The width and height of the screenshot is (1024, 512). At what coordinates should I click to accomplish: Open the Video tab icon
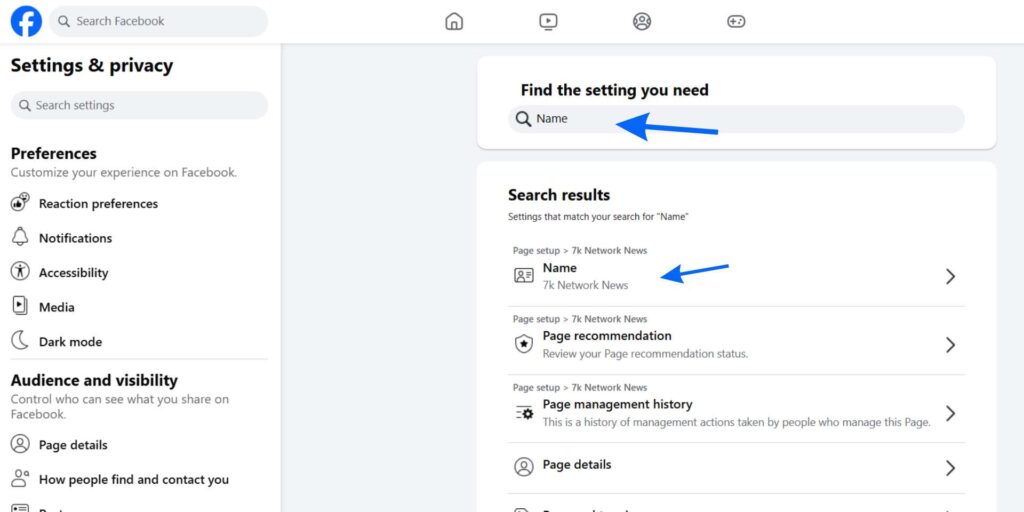(548, 22)
